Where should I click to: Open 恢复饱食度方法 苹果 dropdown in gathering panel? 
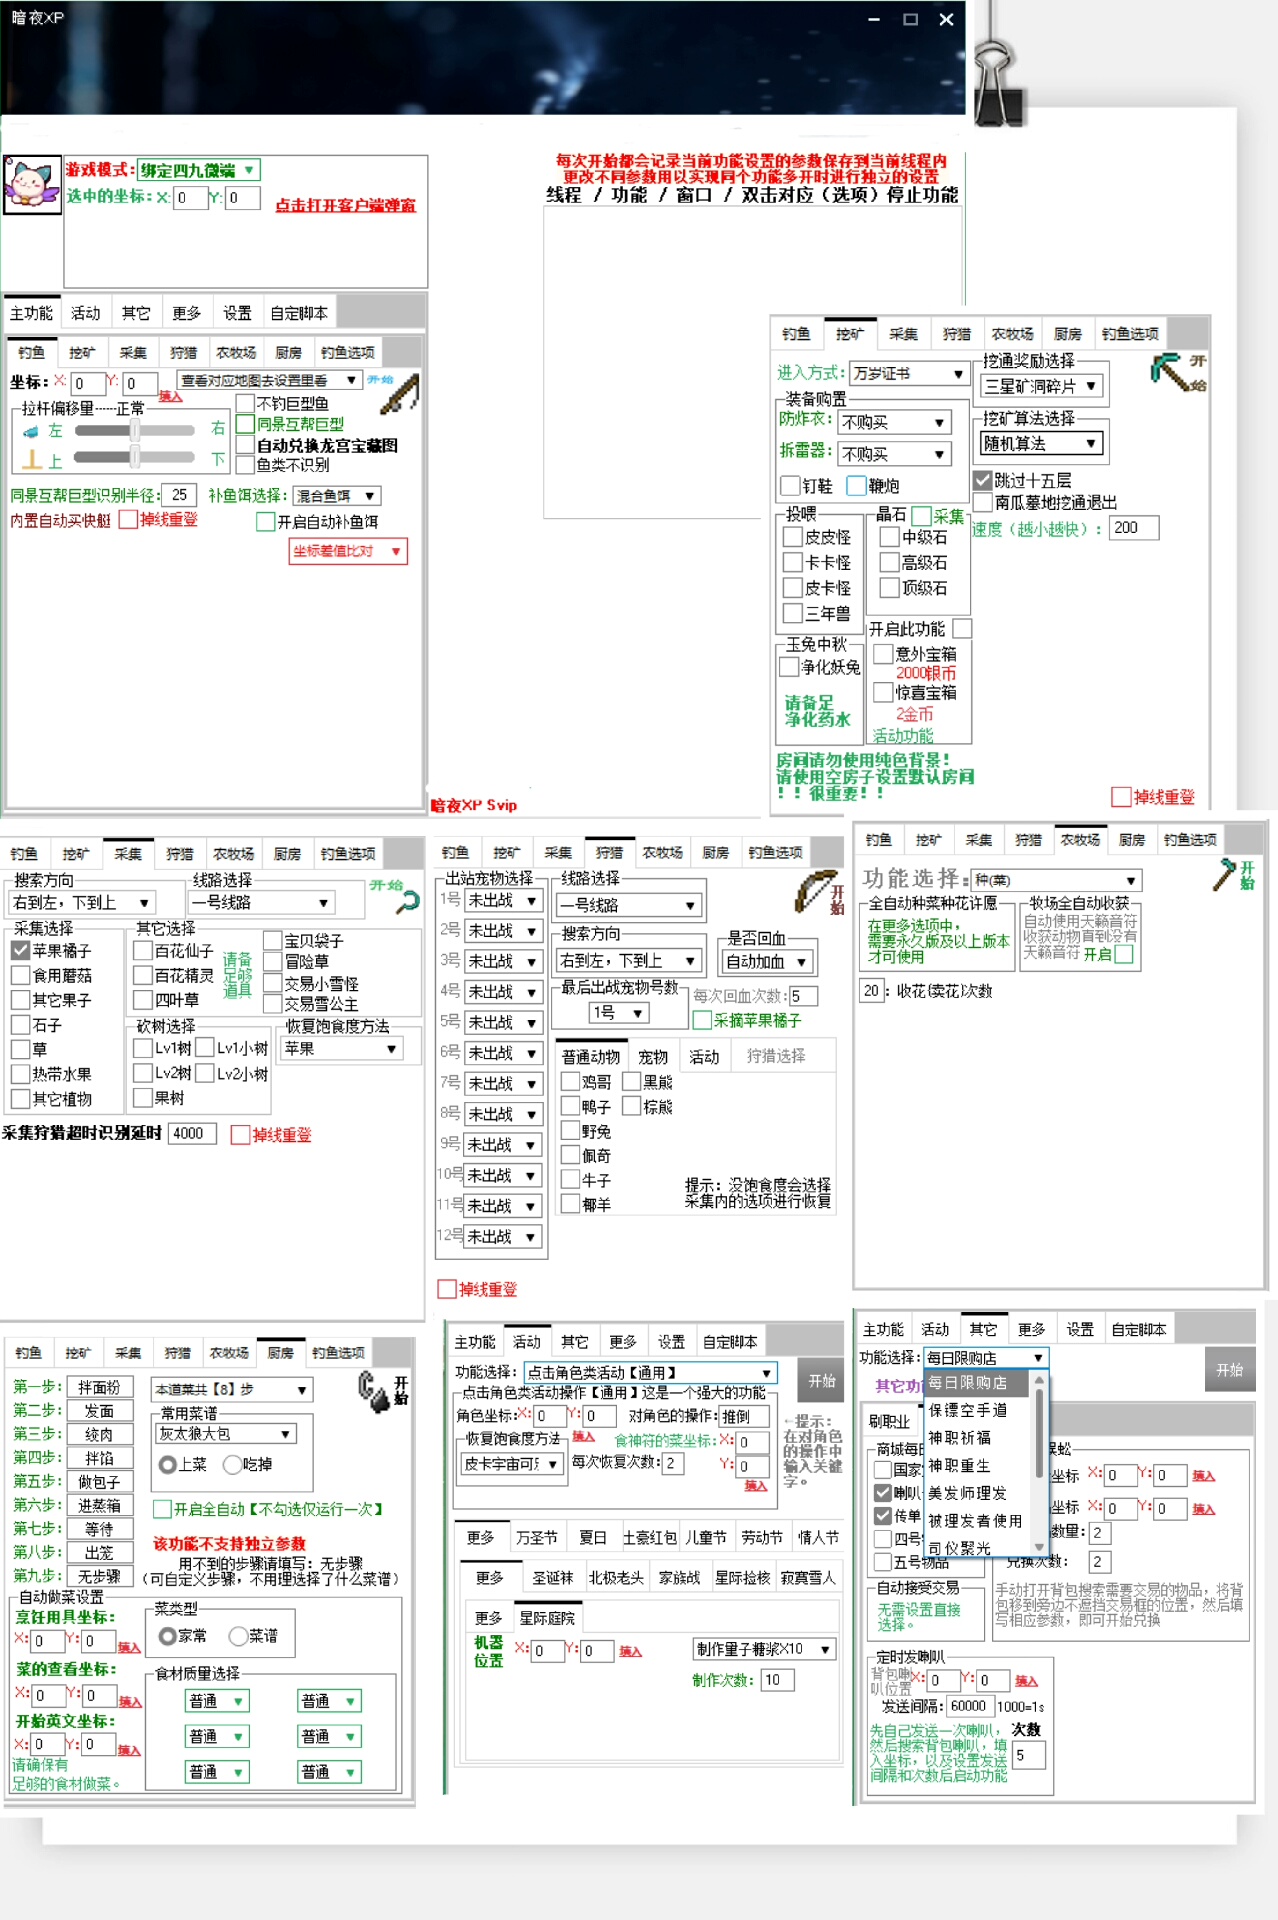point(341,1049)
